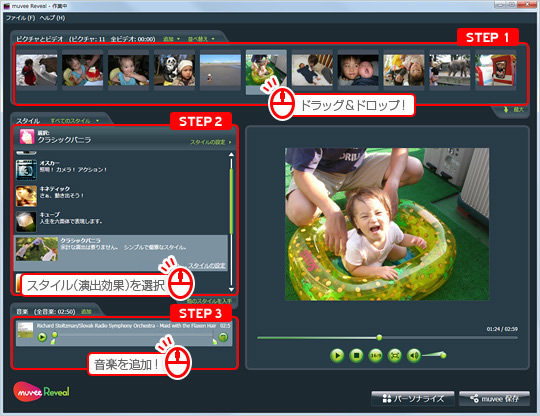
Task: Remove the music track with round icon at right
Action: click(x=223, y=336)
